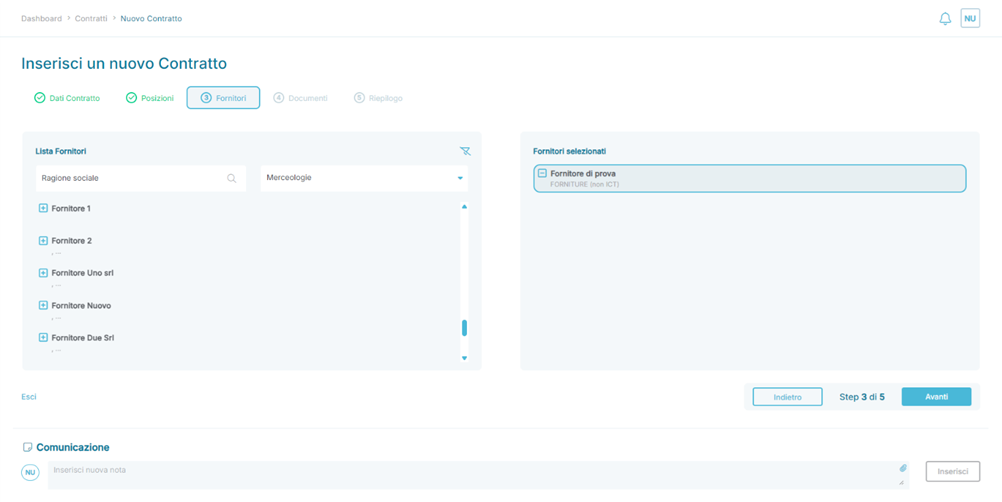Screen dimensions: 1002x502
Task: Focus the Ragione sociale search field
Action: pyautogui.click(x=141, y=178)
